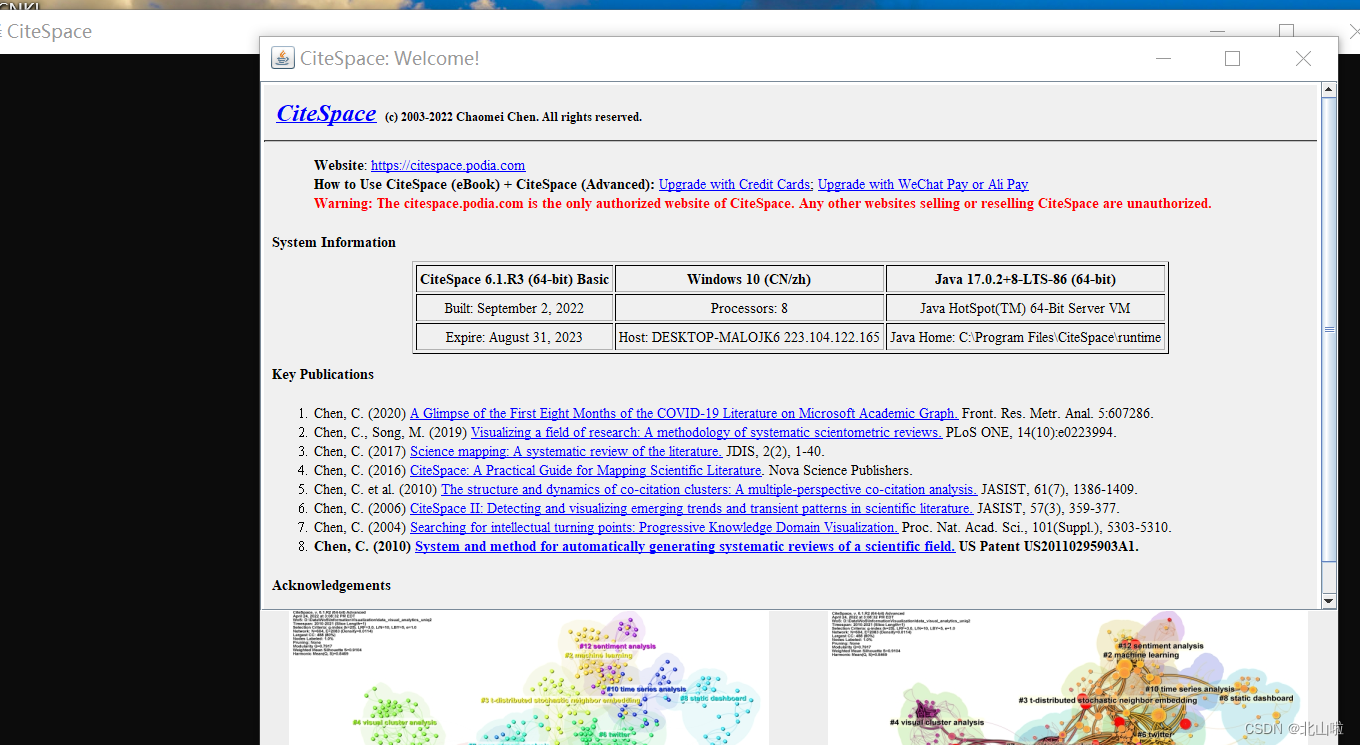Click the Java icon in Welcome title bar
Screen dimensions: 1360x745
click(x=283, y=58)
